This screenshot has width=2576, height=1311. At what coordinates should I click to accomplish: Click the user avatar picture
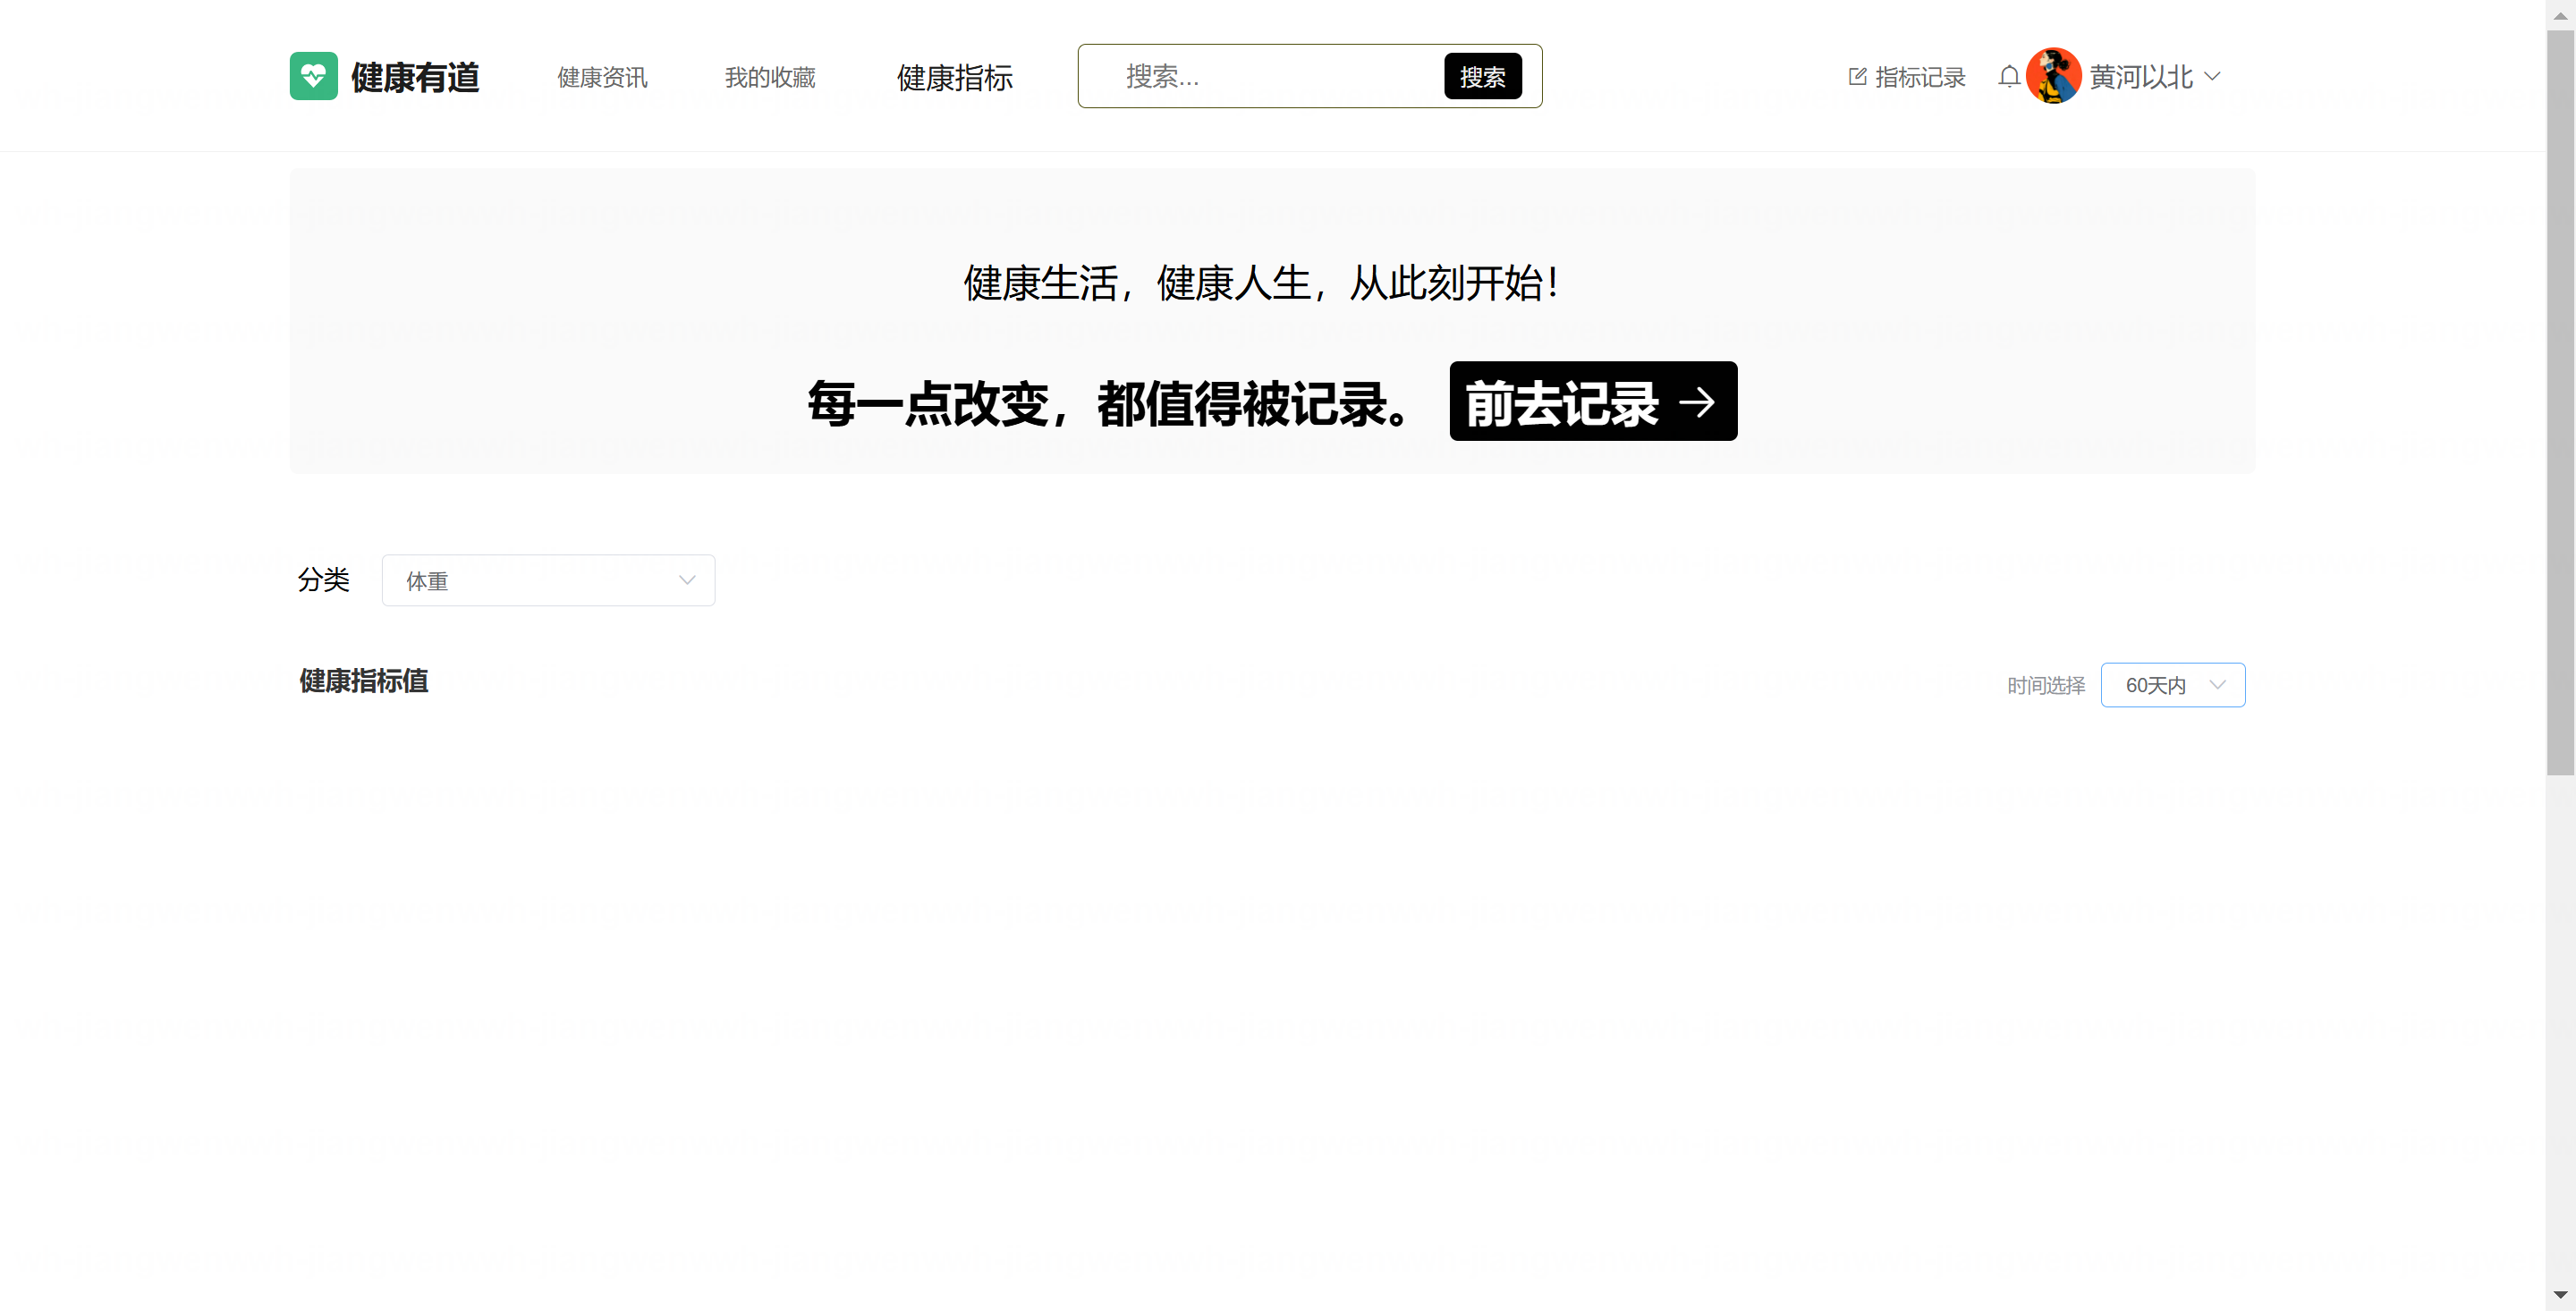click(x=2053, y=76)
